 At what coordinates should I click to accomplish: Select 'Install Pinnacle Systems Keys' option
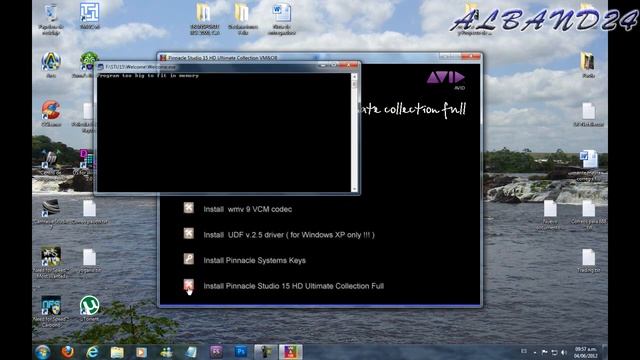(254, 260)
